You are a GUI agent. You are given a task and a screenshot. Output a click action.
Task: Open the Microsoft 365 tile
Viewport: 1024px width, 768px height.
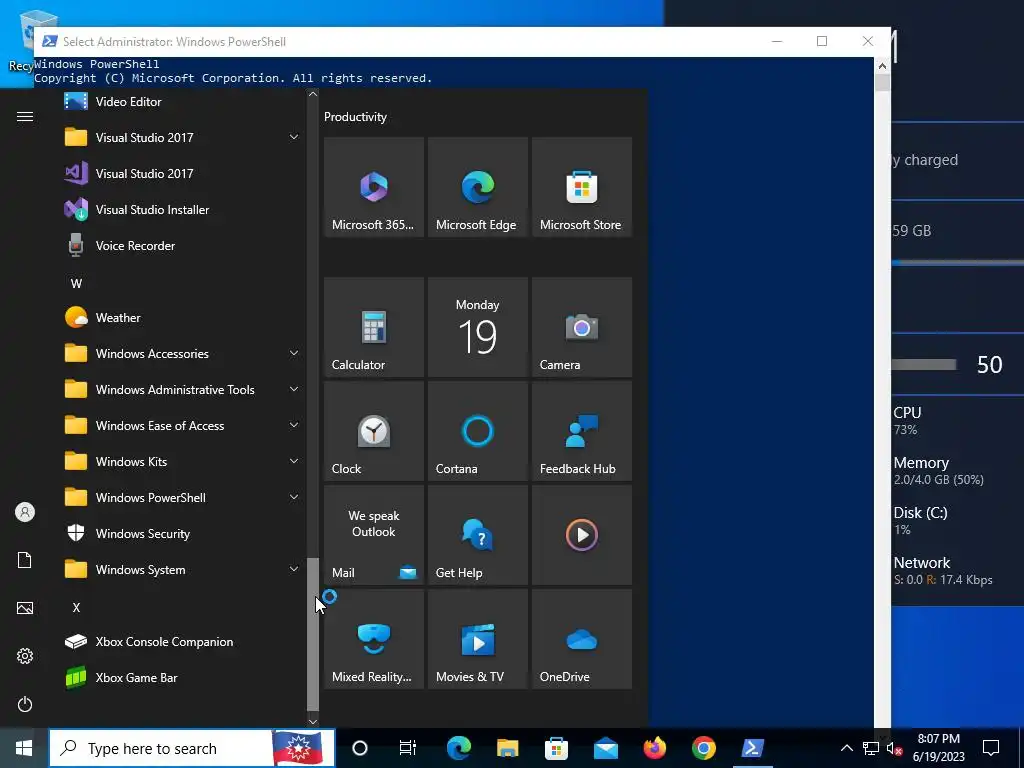click(374, 187)
